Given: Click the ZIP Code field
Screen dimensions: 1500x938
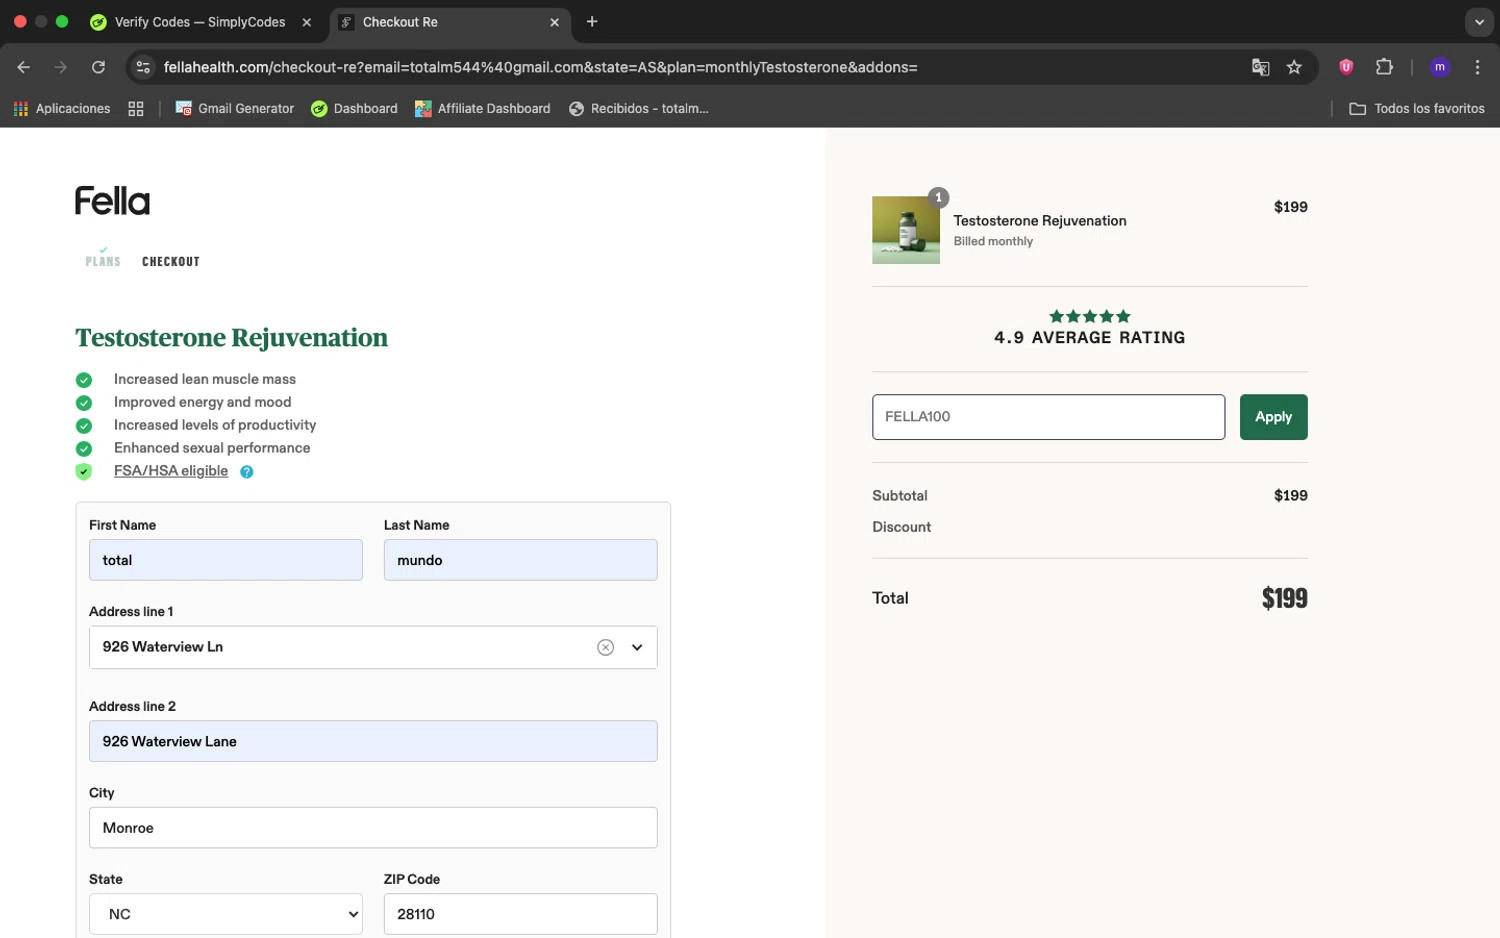Looking at the screenshot, I should click(520, 914).
